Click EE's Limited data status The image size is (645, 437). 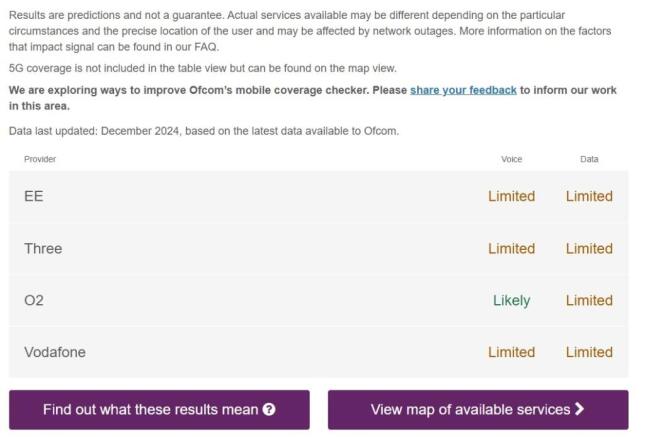[589, 196]
